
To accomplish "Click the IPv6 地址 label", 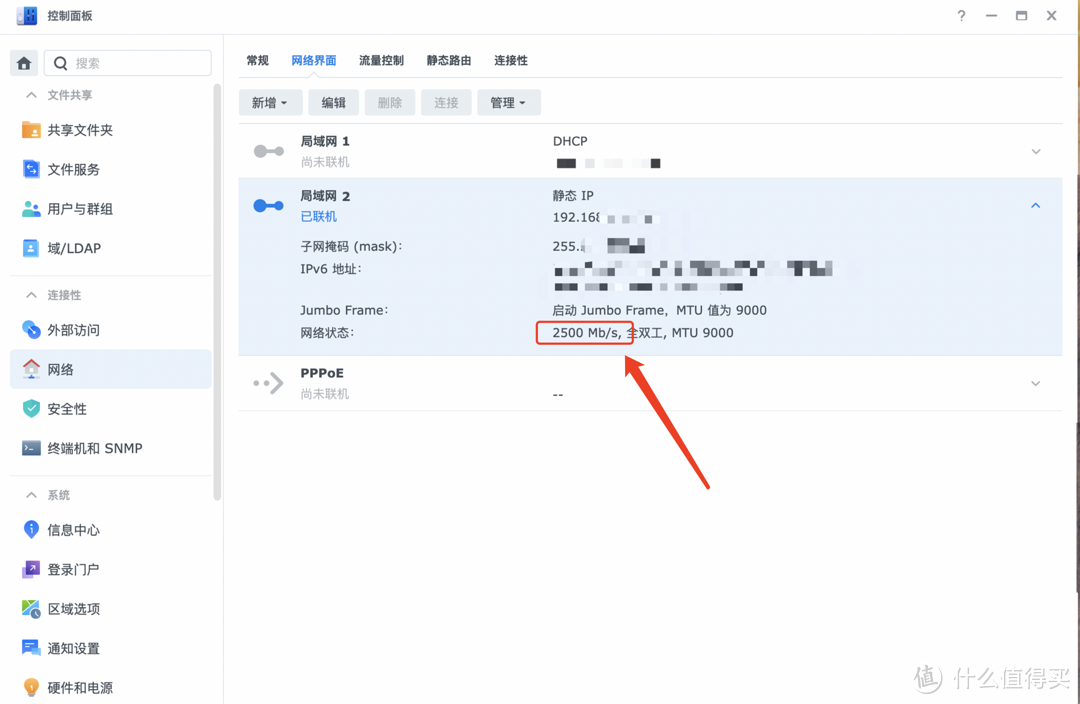I will (x=331, y=269).
